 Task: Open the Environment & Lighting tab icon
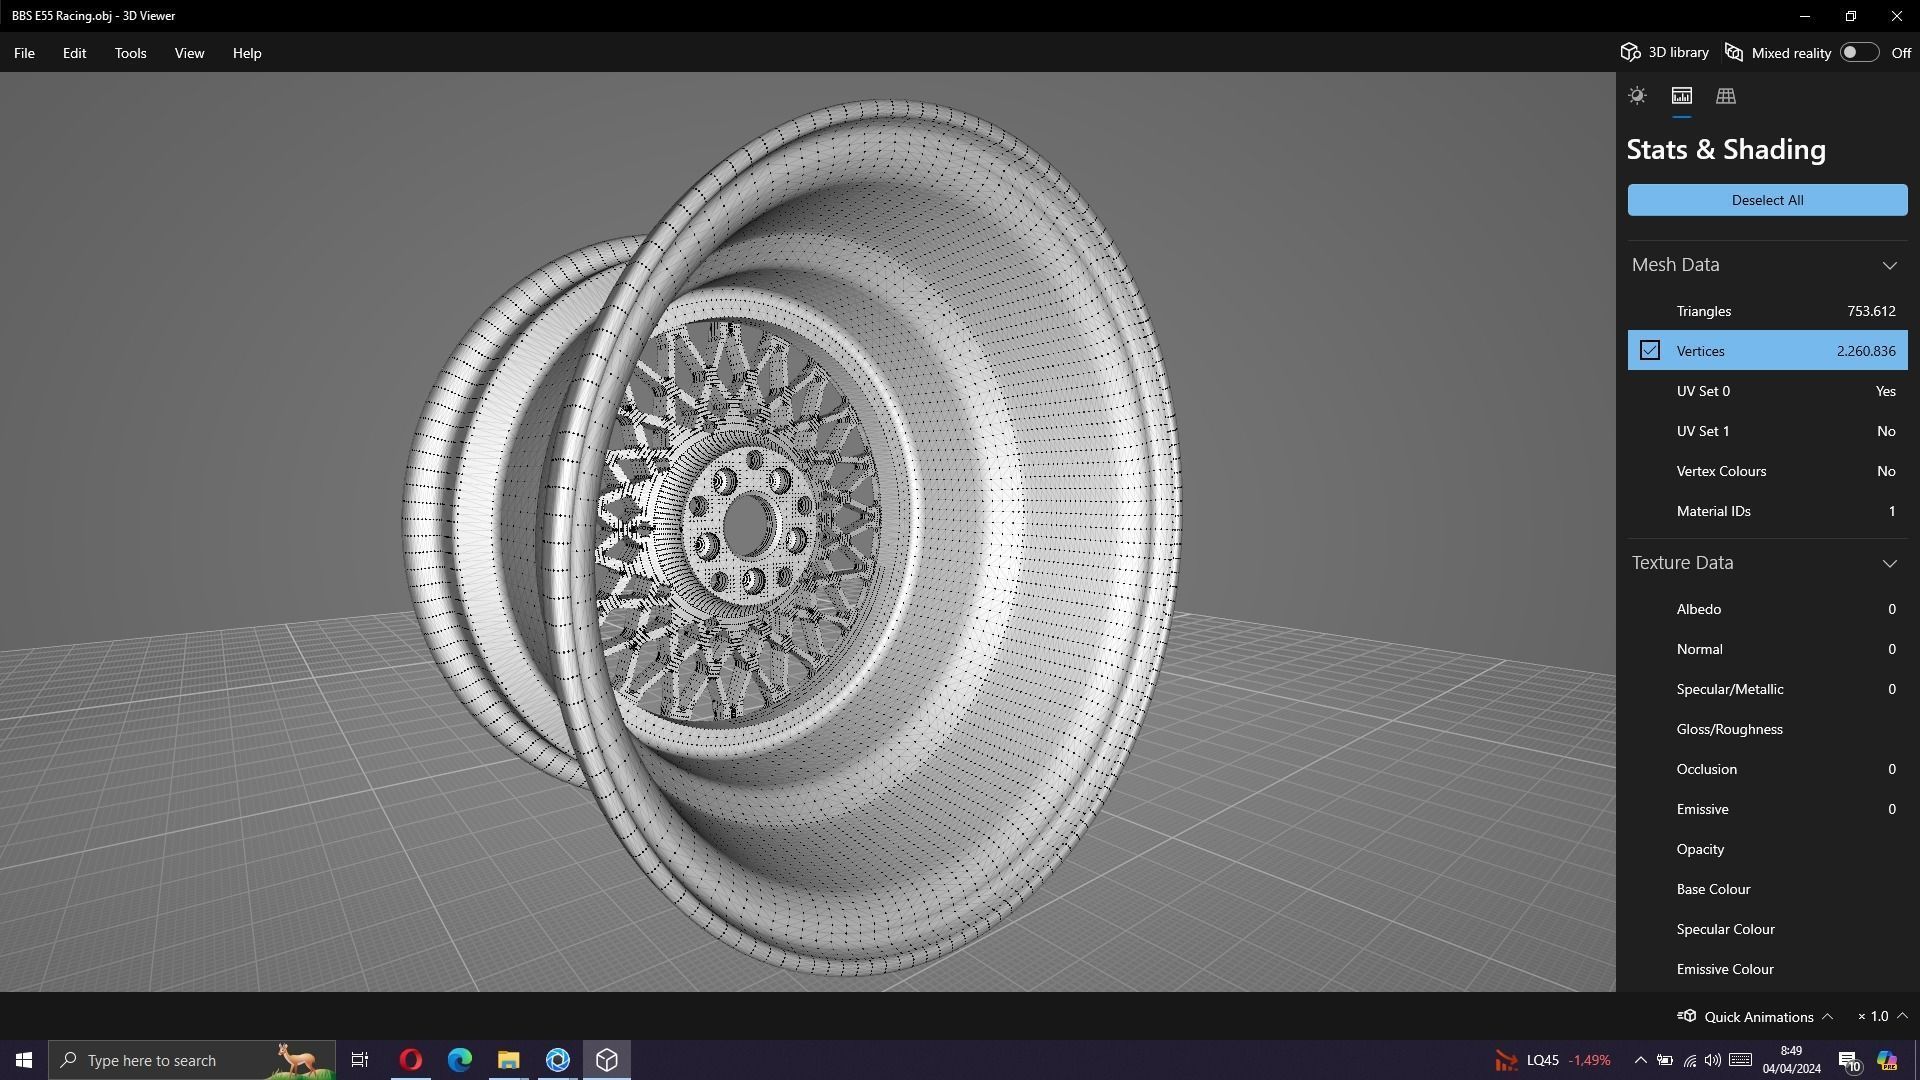pyautogui.click(x=1637, y=96)
